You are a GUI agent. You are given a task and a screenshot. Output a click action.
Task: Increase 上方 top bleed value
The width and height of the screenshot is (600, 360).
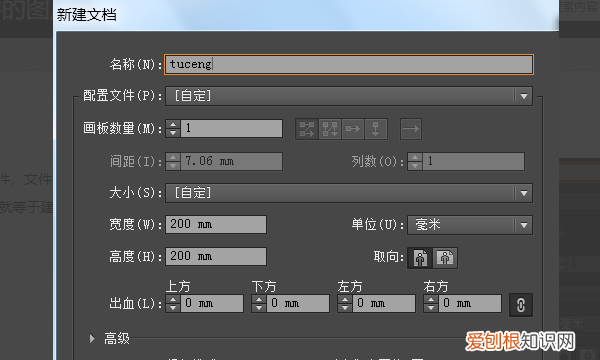173,299
